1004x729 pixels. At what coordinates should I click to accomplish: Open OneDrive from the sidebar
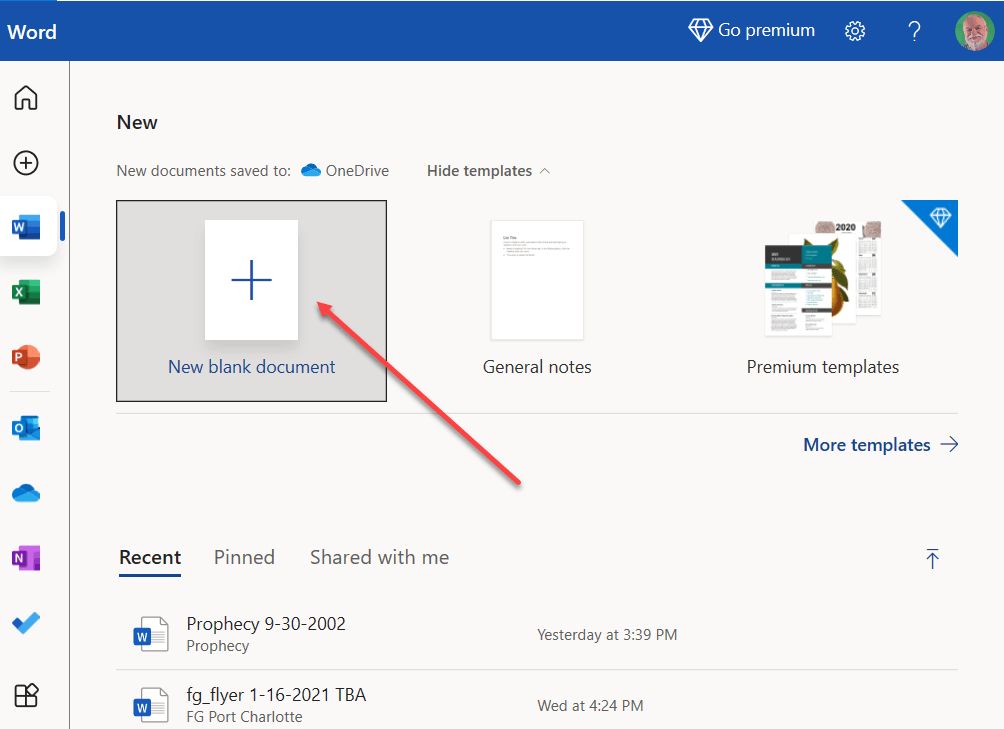26,493
